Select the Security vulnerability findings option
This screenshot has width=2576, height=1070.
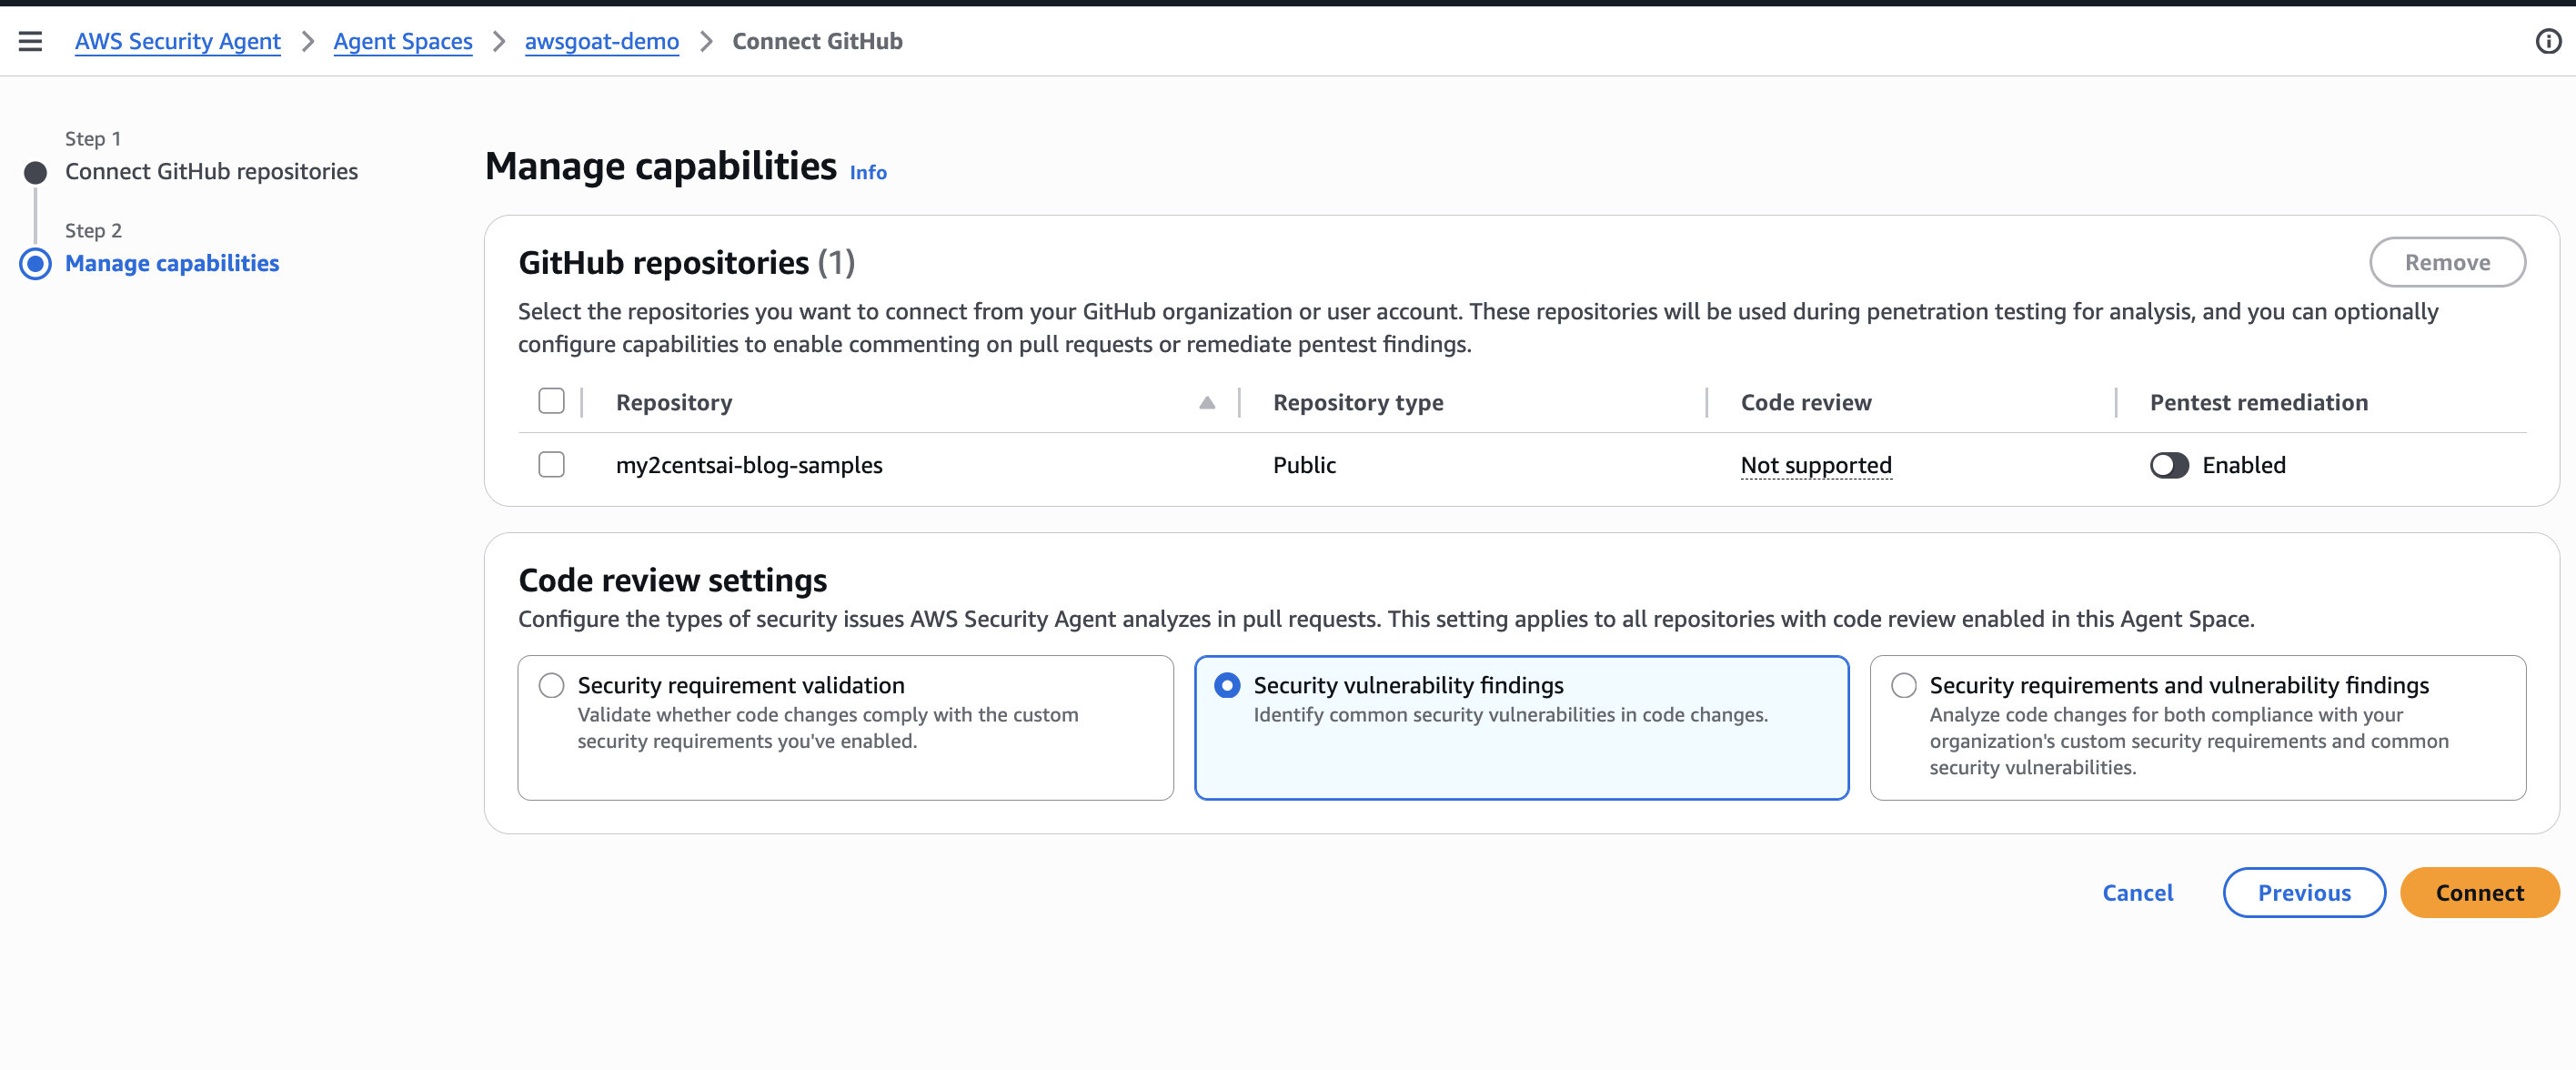pyautogui.click(x=1228, y=685)
